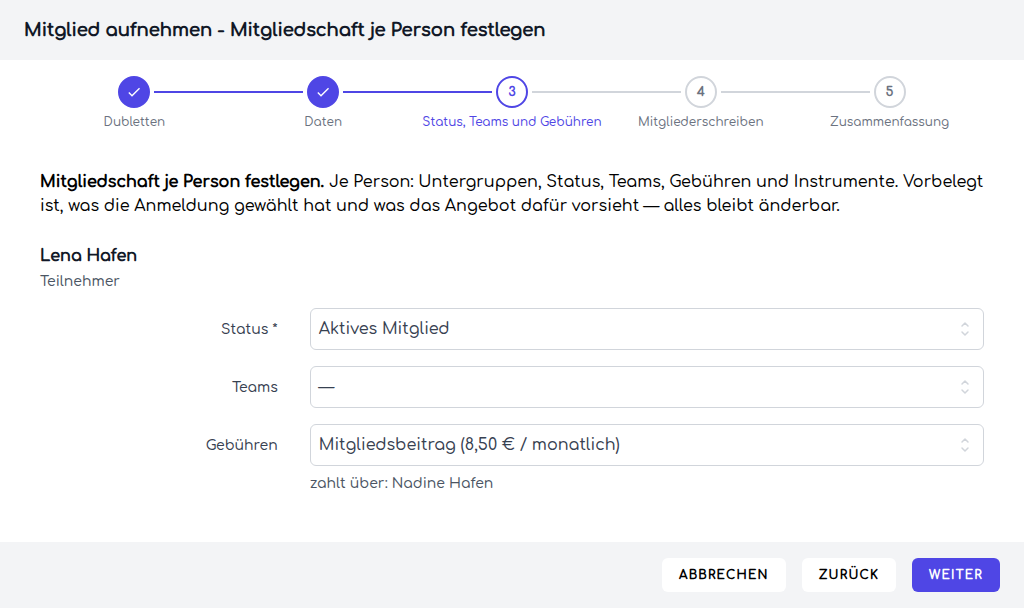This screenshot has height=608, width=1024.
Task: Click the ZURÜCK button
Action: tap(848, 575)
